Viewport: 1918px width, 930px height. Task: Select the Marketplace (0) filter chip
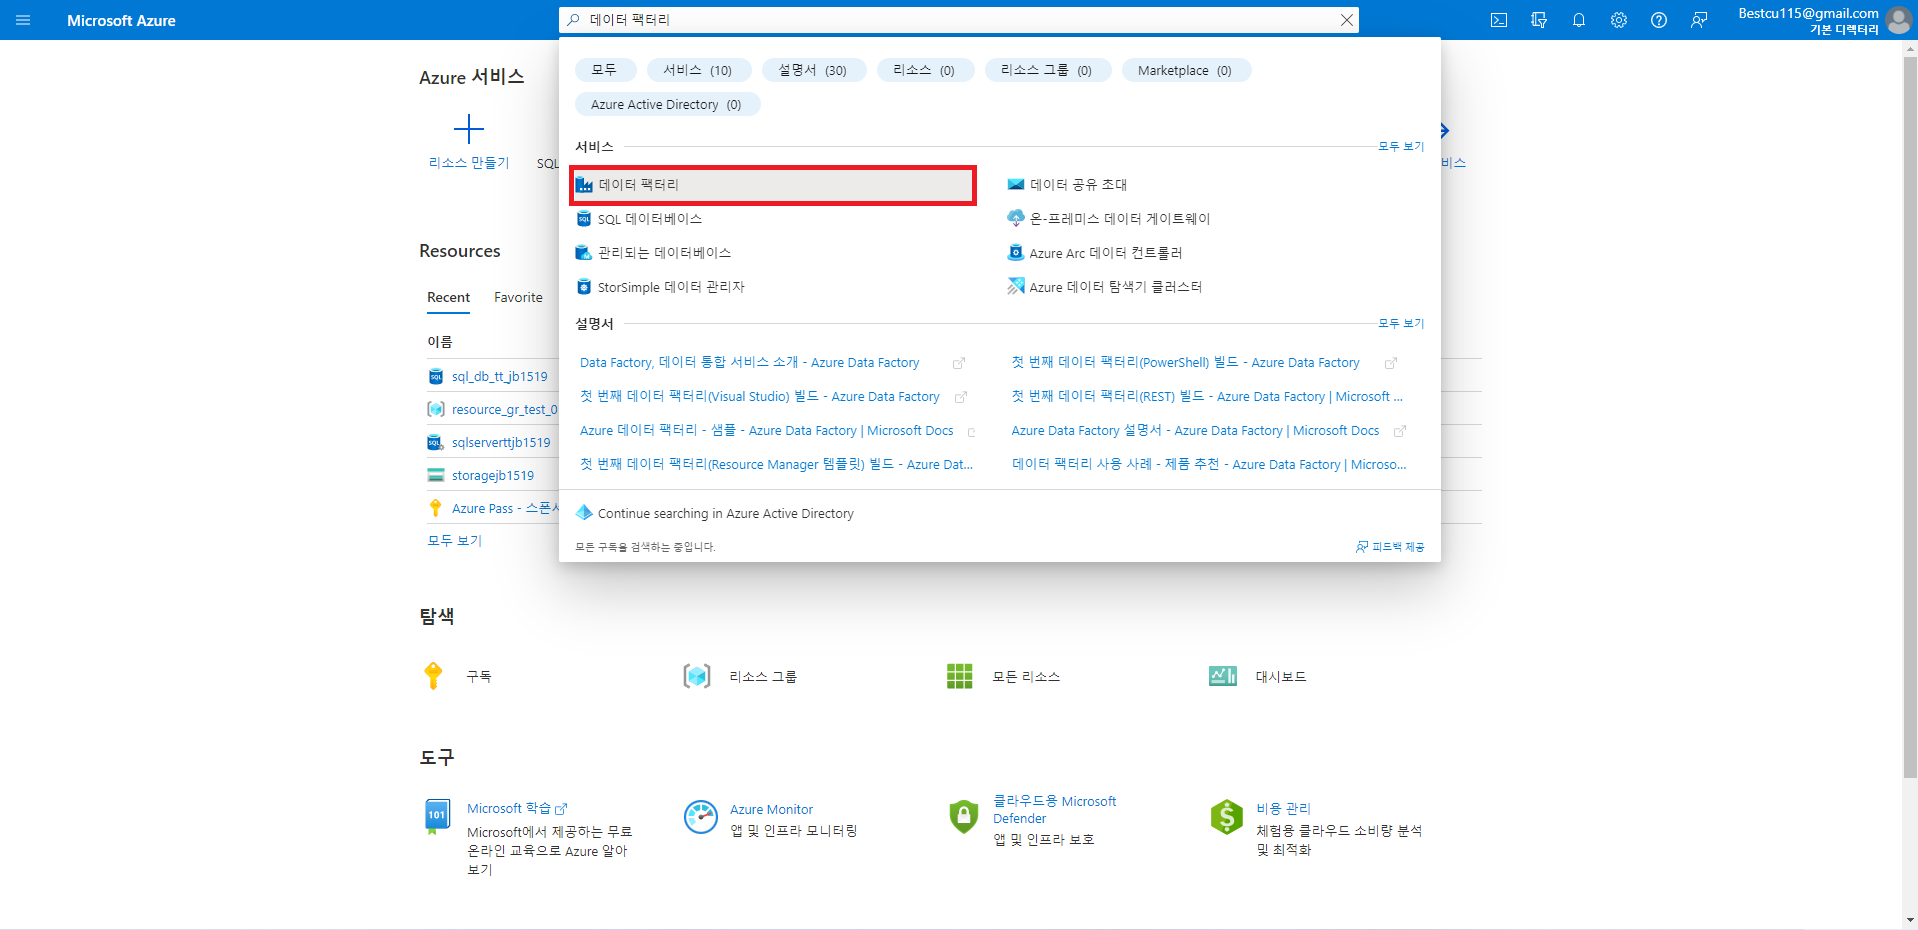click(x=1185, y=70)
